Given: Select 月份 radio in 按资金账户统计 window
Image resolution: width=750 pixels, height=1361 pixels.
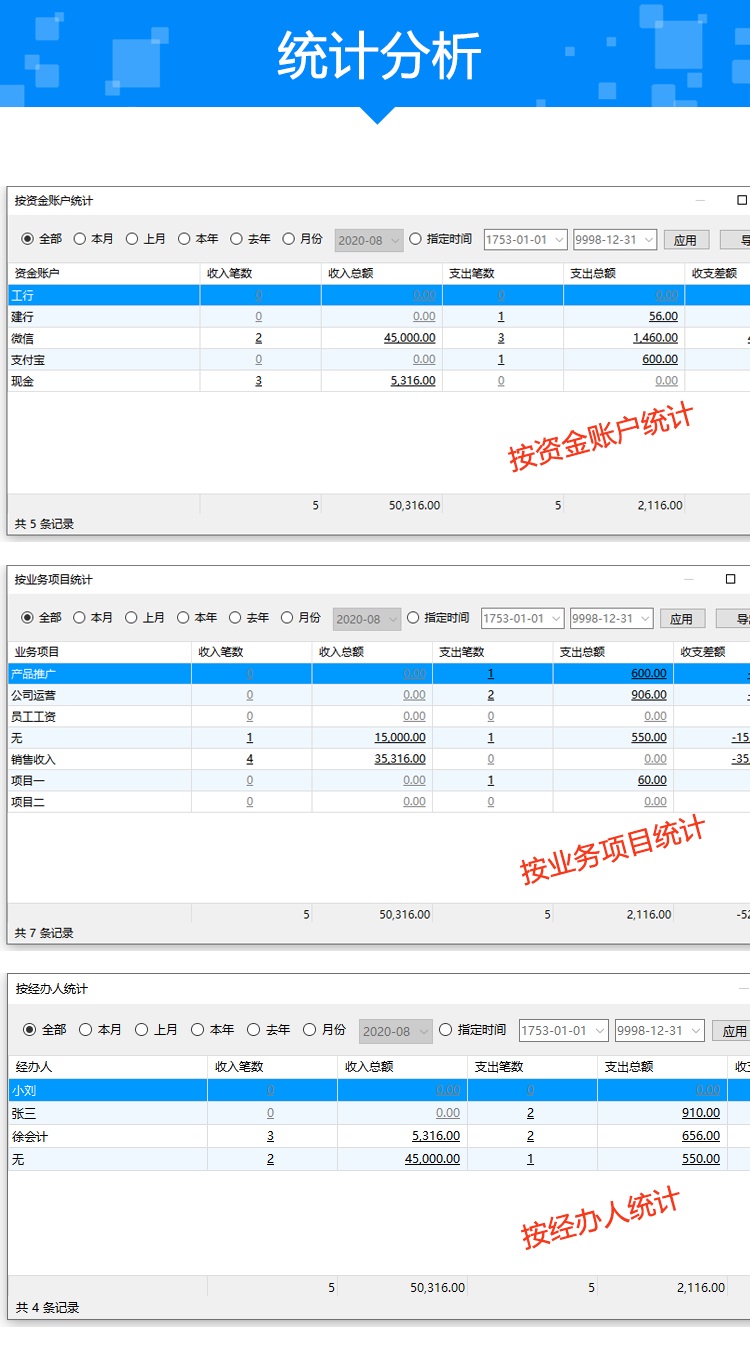Looking at the screenshot, I should click(x=302, y=239).
